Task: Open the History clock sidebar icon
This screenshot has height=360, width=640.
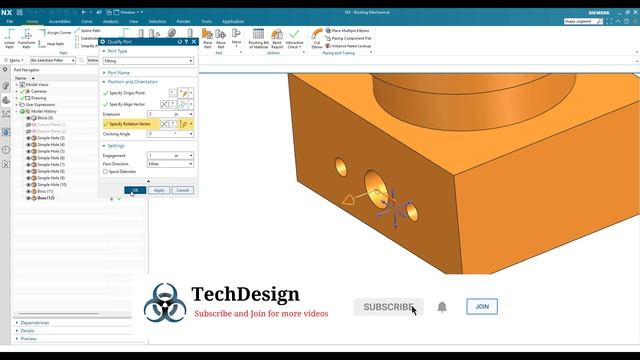Action: [6, 150]
